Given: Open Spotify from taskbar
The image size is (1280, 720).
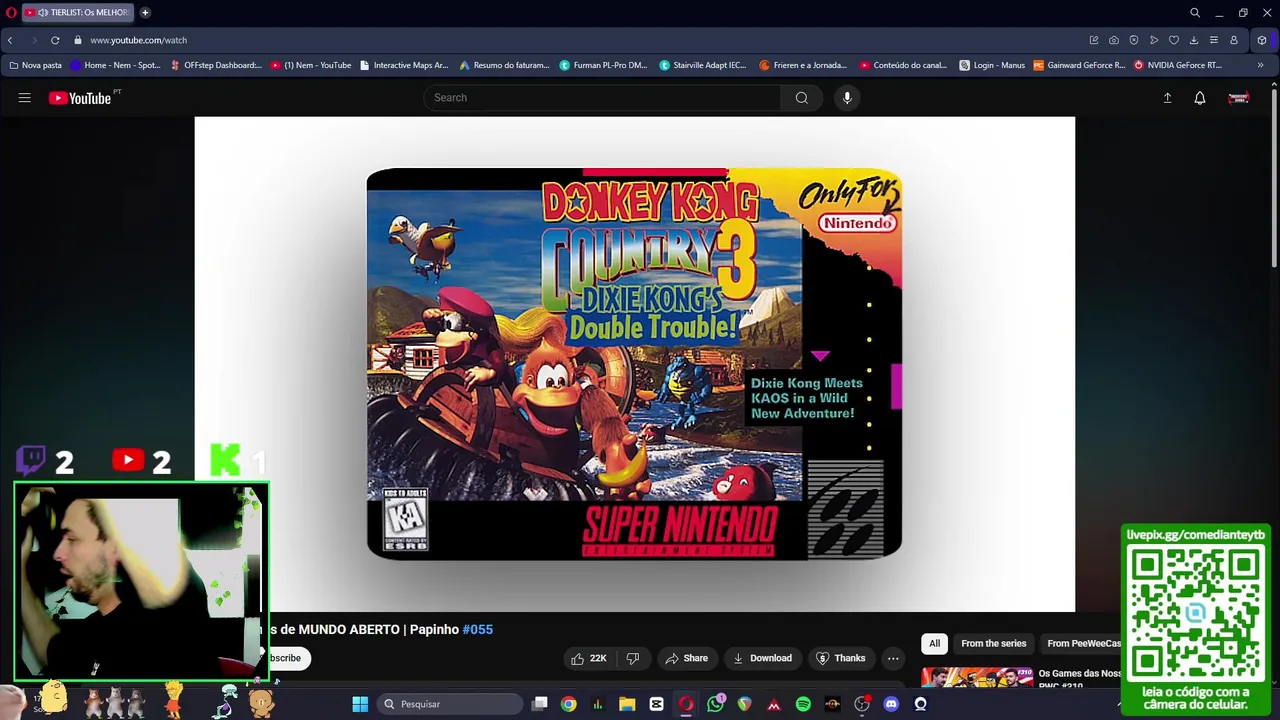Looking at the screenshot, I should click(x=803, y=704).
